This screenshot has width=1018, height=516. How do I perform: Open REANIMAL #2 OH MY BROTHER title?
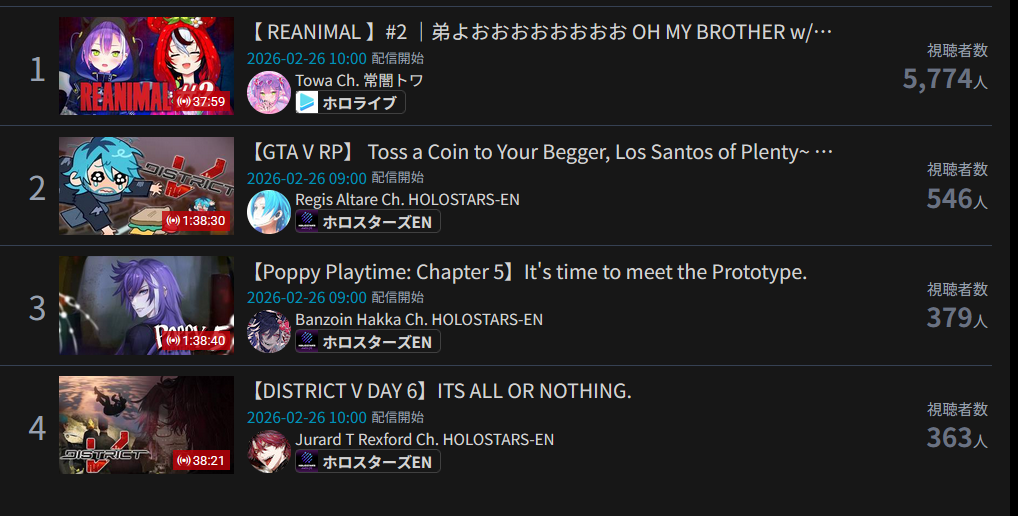point(541,32)
